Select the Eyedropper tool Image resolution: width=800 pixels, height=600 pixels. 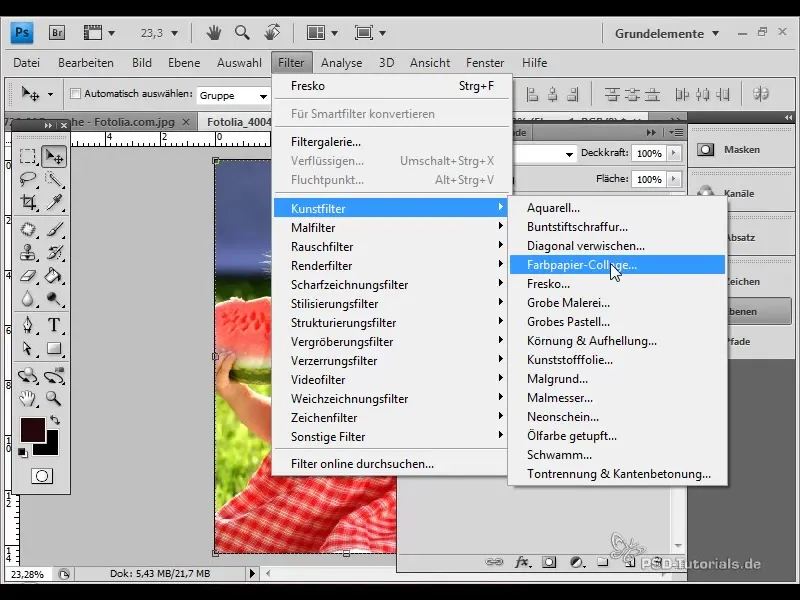(x=54, y=202)
